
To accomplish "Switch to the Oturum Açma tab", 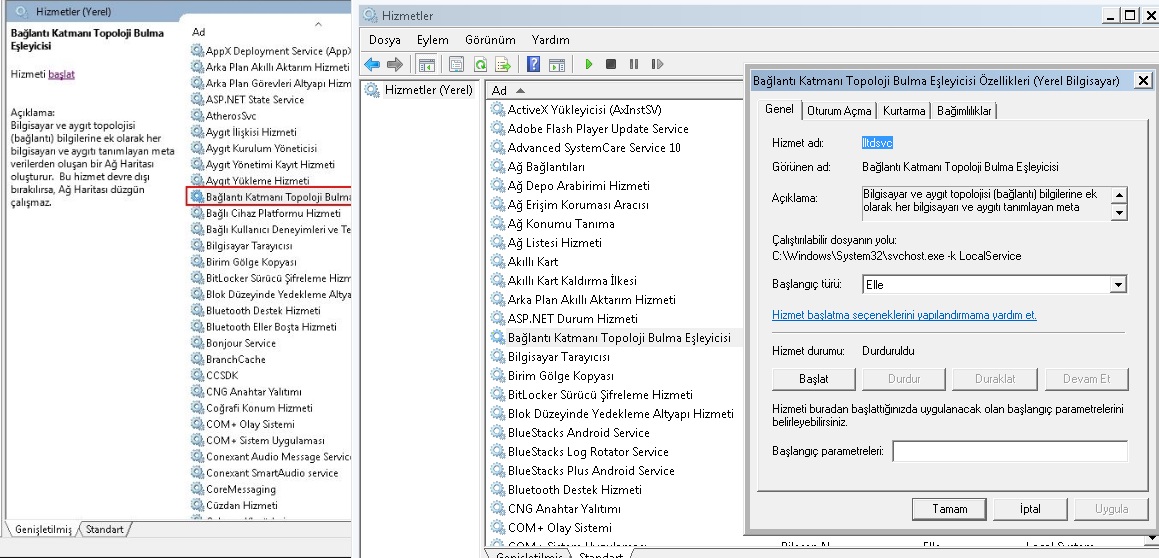I will click(839, 111).
